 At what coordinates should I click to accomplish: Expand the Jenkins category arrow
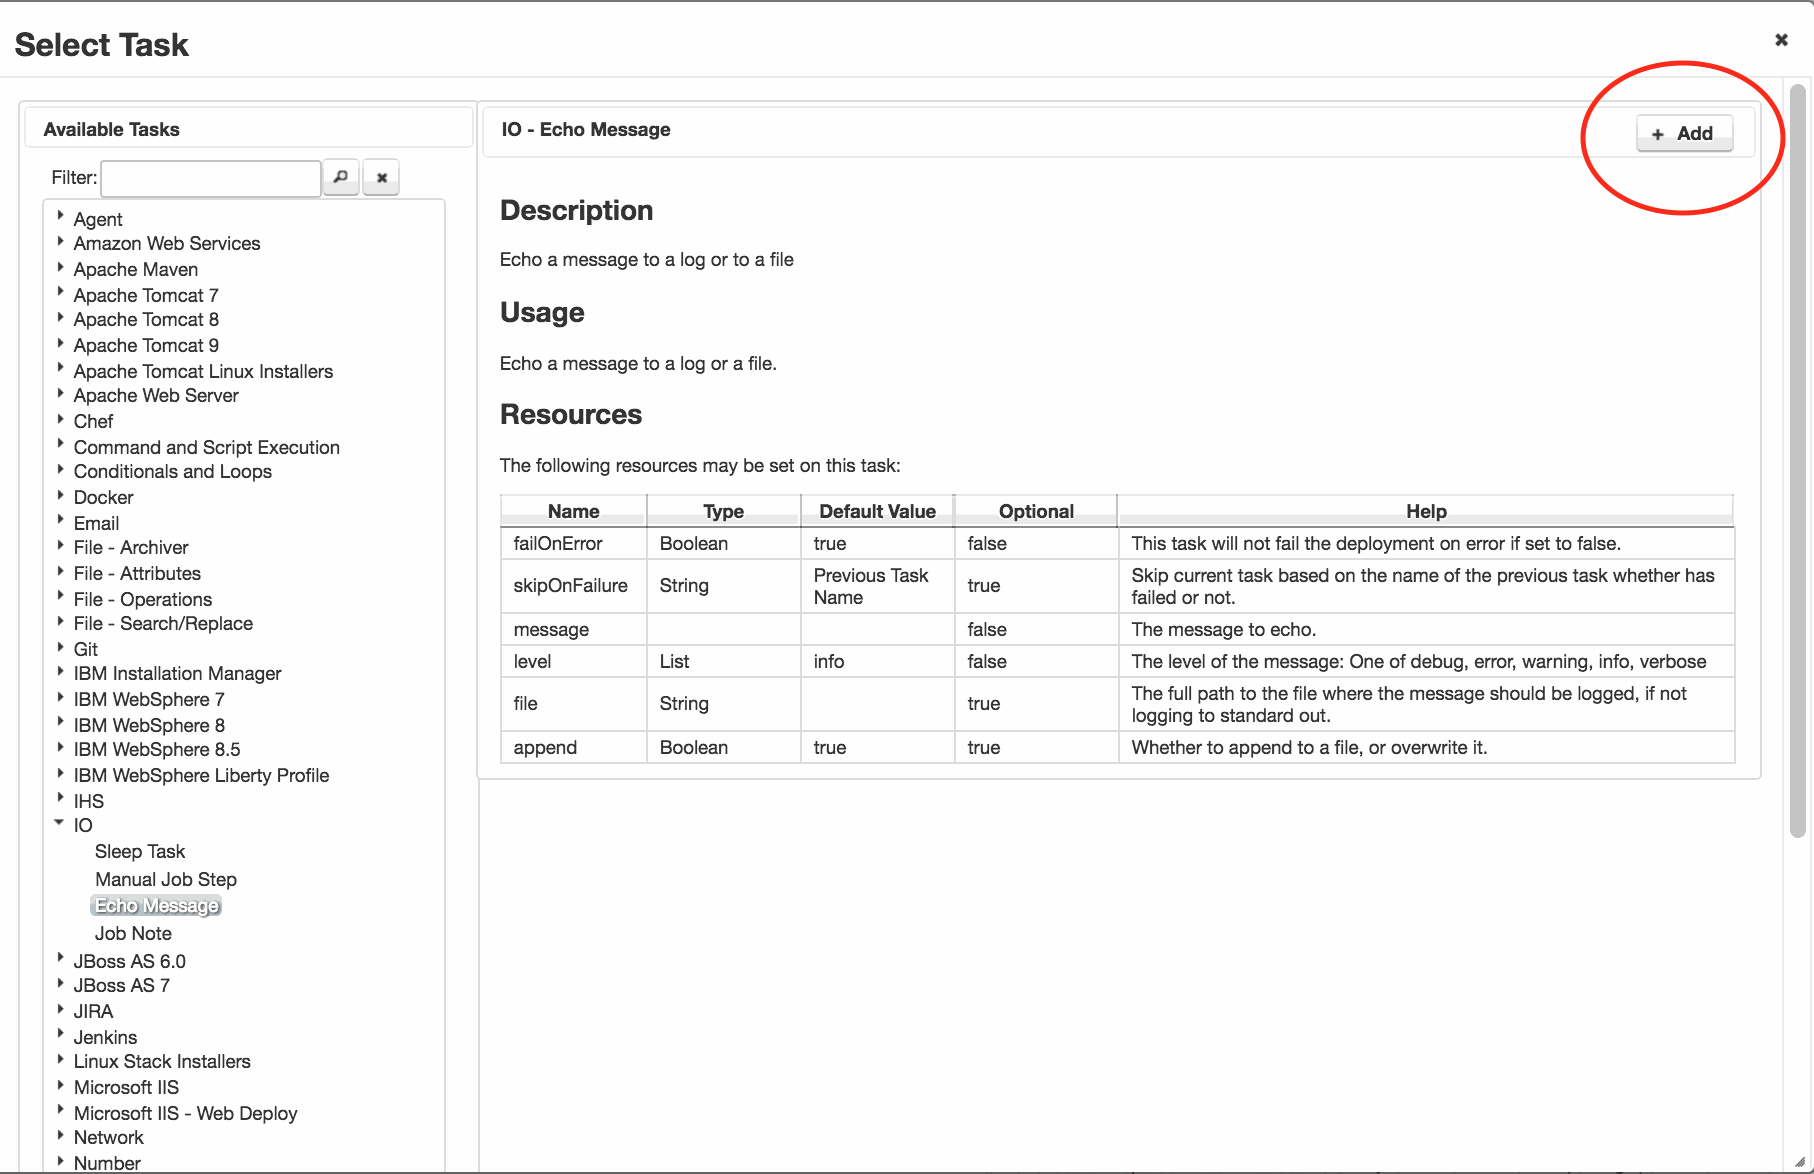point(60,1034)
